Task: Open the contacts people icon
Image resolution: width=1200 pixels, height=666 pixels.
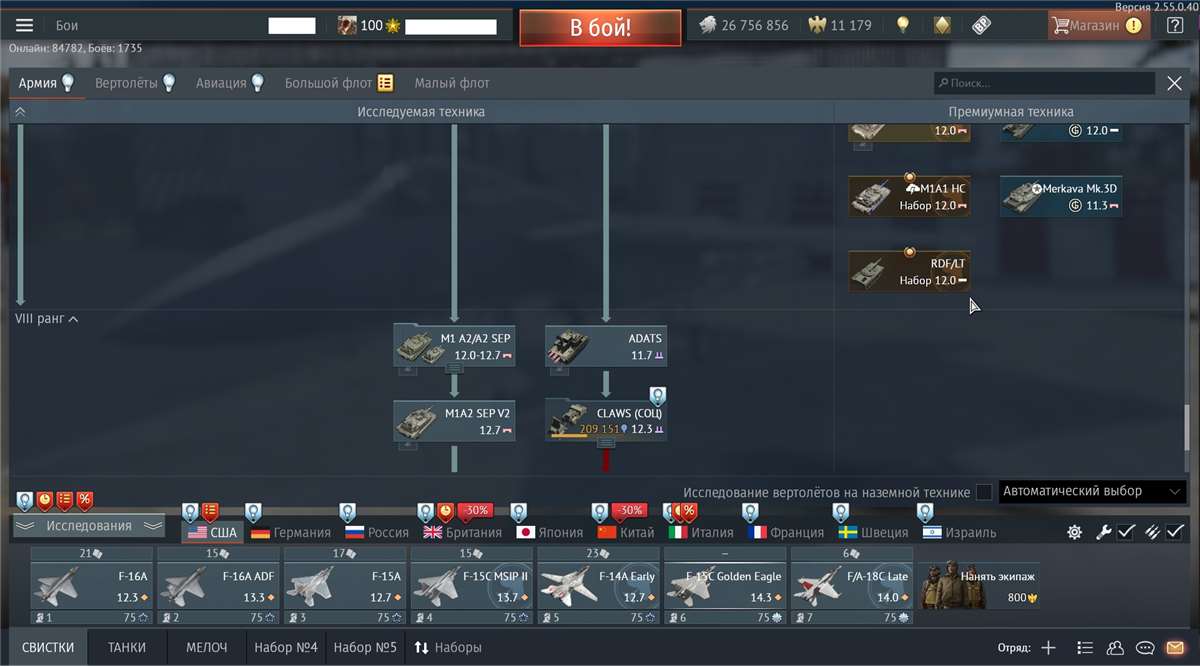Action: pyautogui.click(x=1116, y=648)
